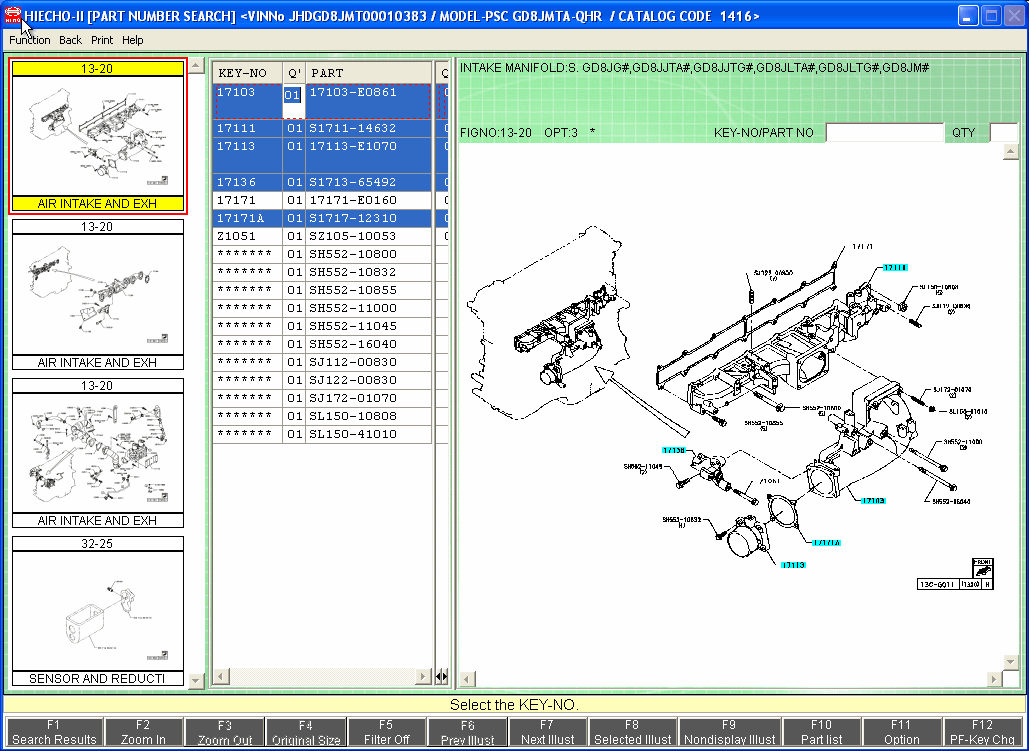This screenshot has width=1029, height=751.
Task: Click highlighted 17103 callout in the diagram
Action: click(873, 500)
